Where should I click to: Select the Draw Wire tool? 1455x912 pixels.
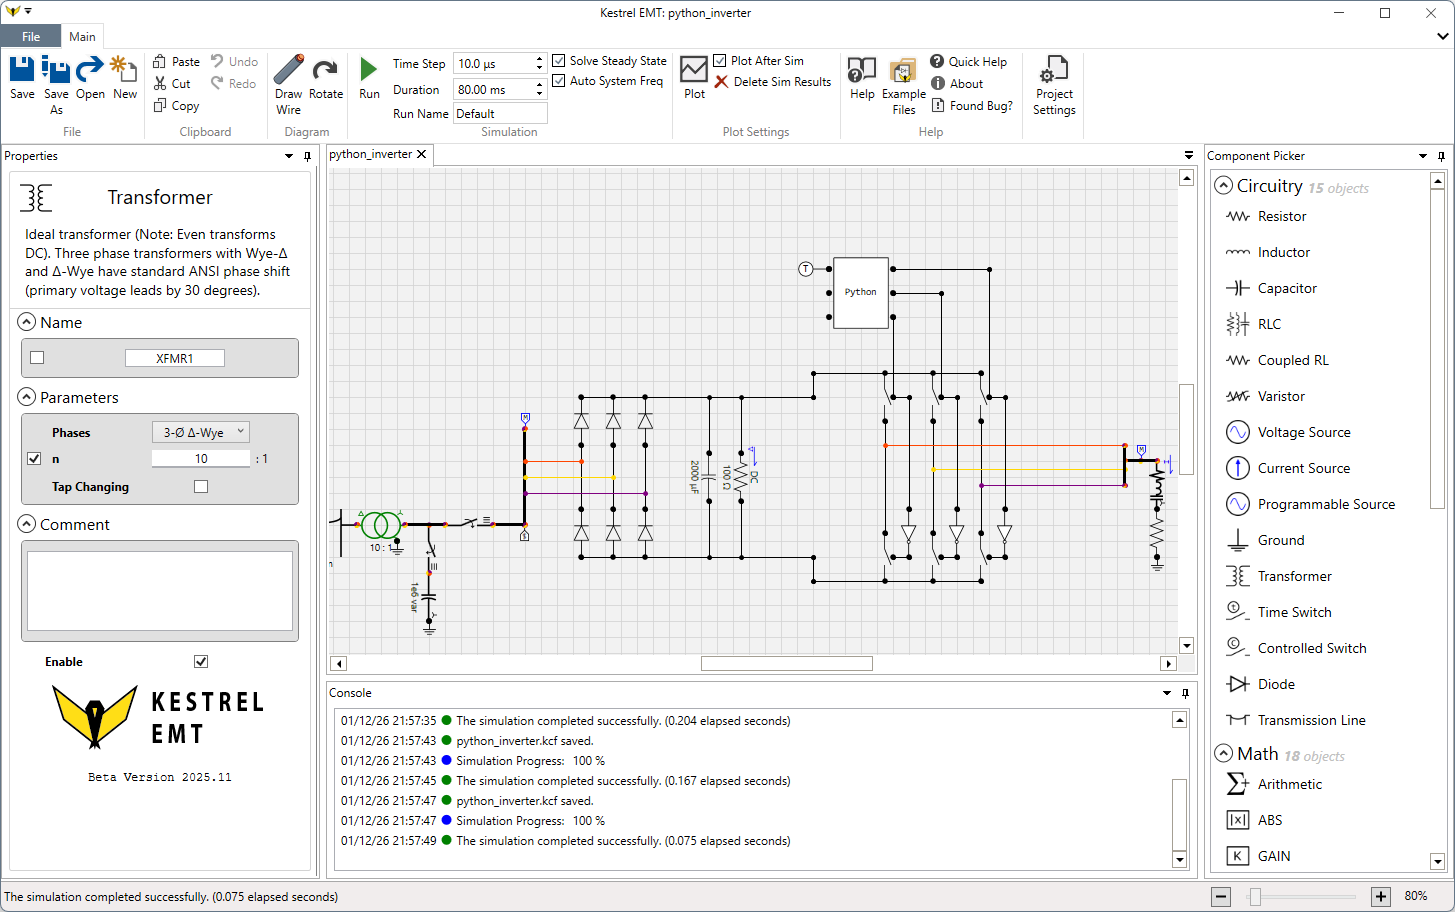288,70
